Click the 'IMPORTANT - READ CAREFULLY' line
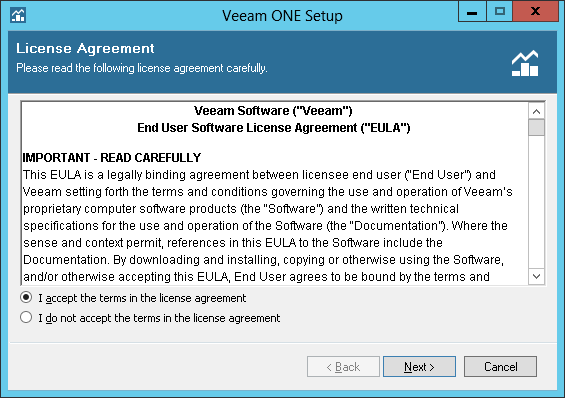The image size is (565, 398). (x=112, y=157)
